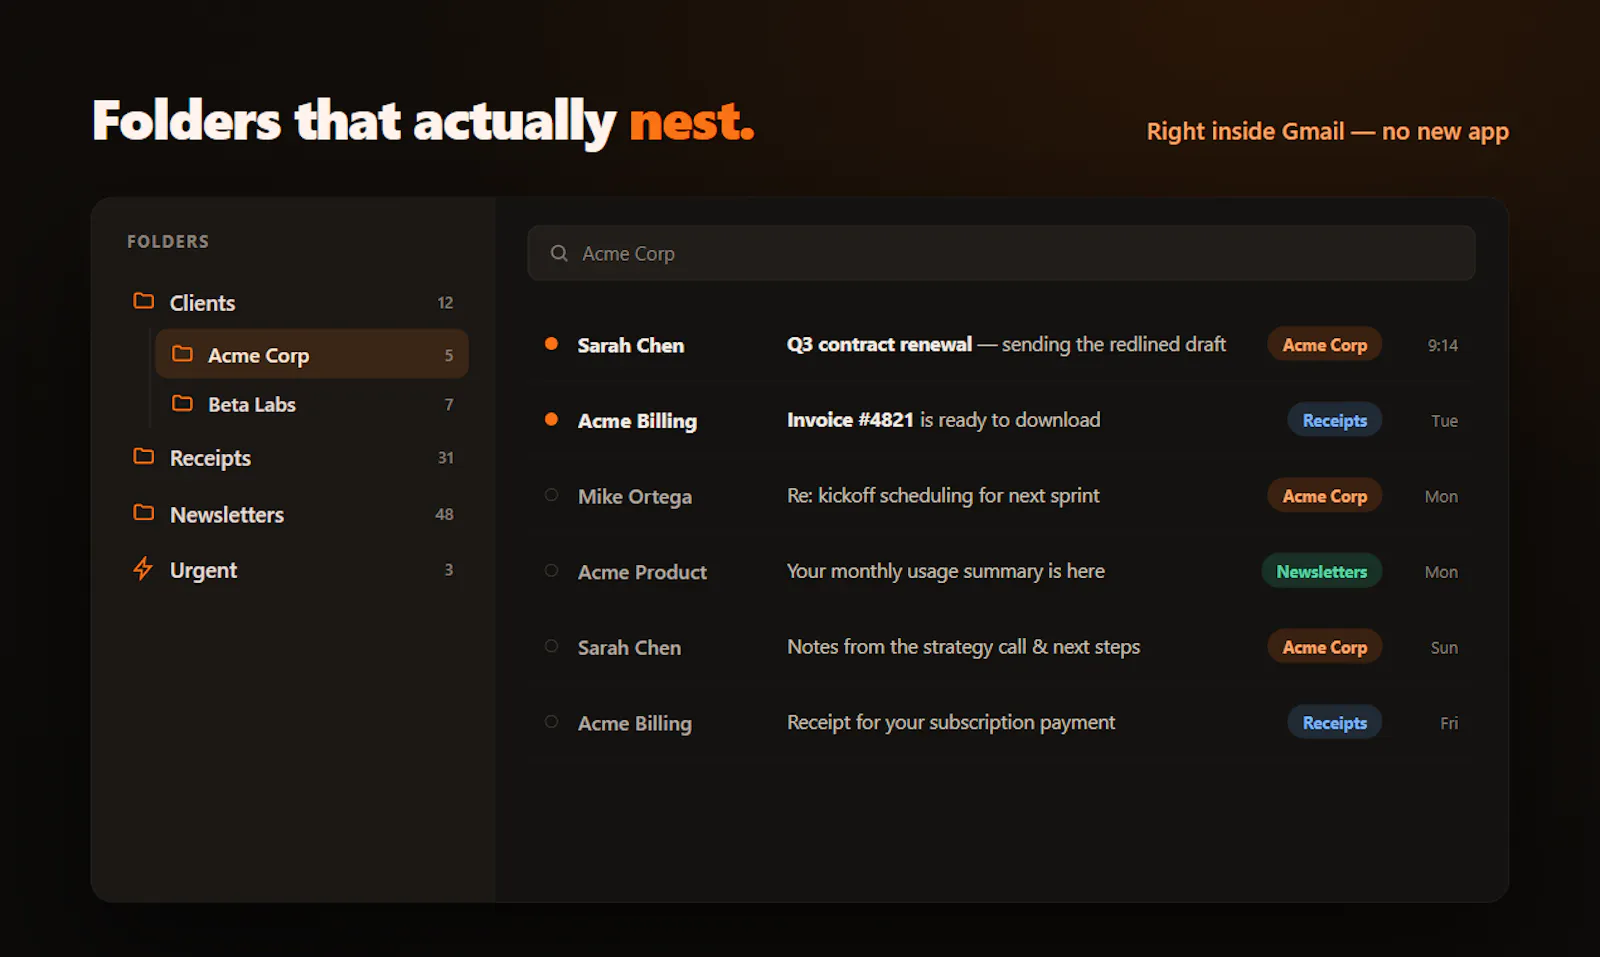Screen dimensions: 1600x957
Task: Open the Newsletters folder
Action: pos(294,514)
